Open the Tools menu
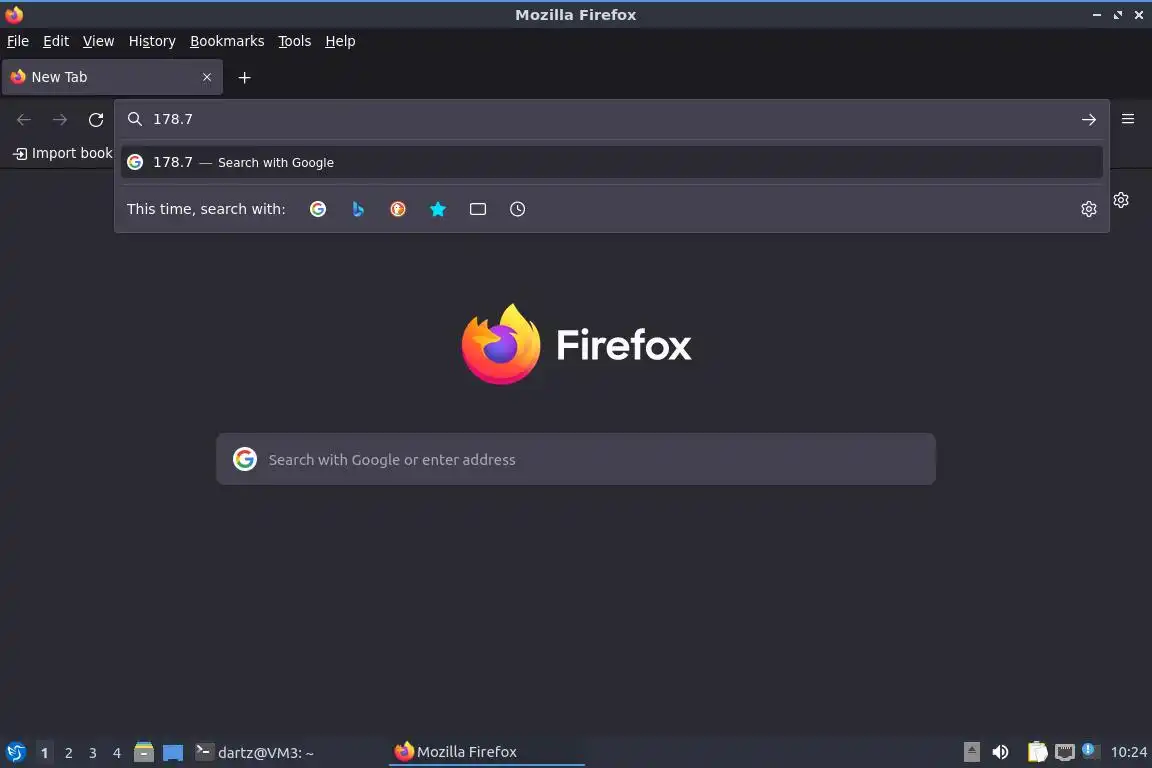 [295, 41]
